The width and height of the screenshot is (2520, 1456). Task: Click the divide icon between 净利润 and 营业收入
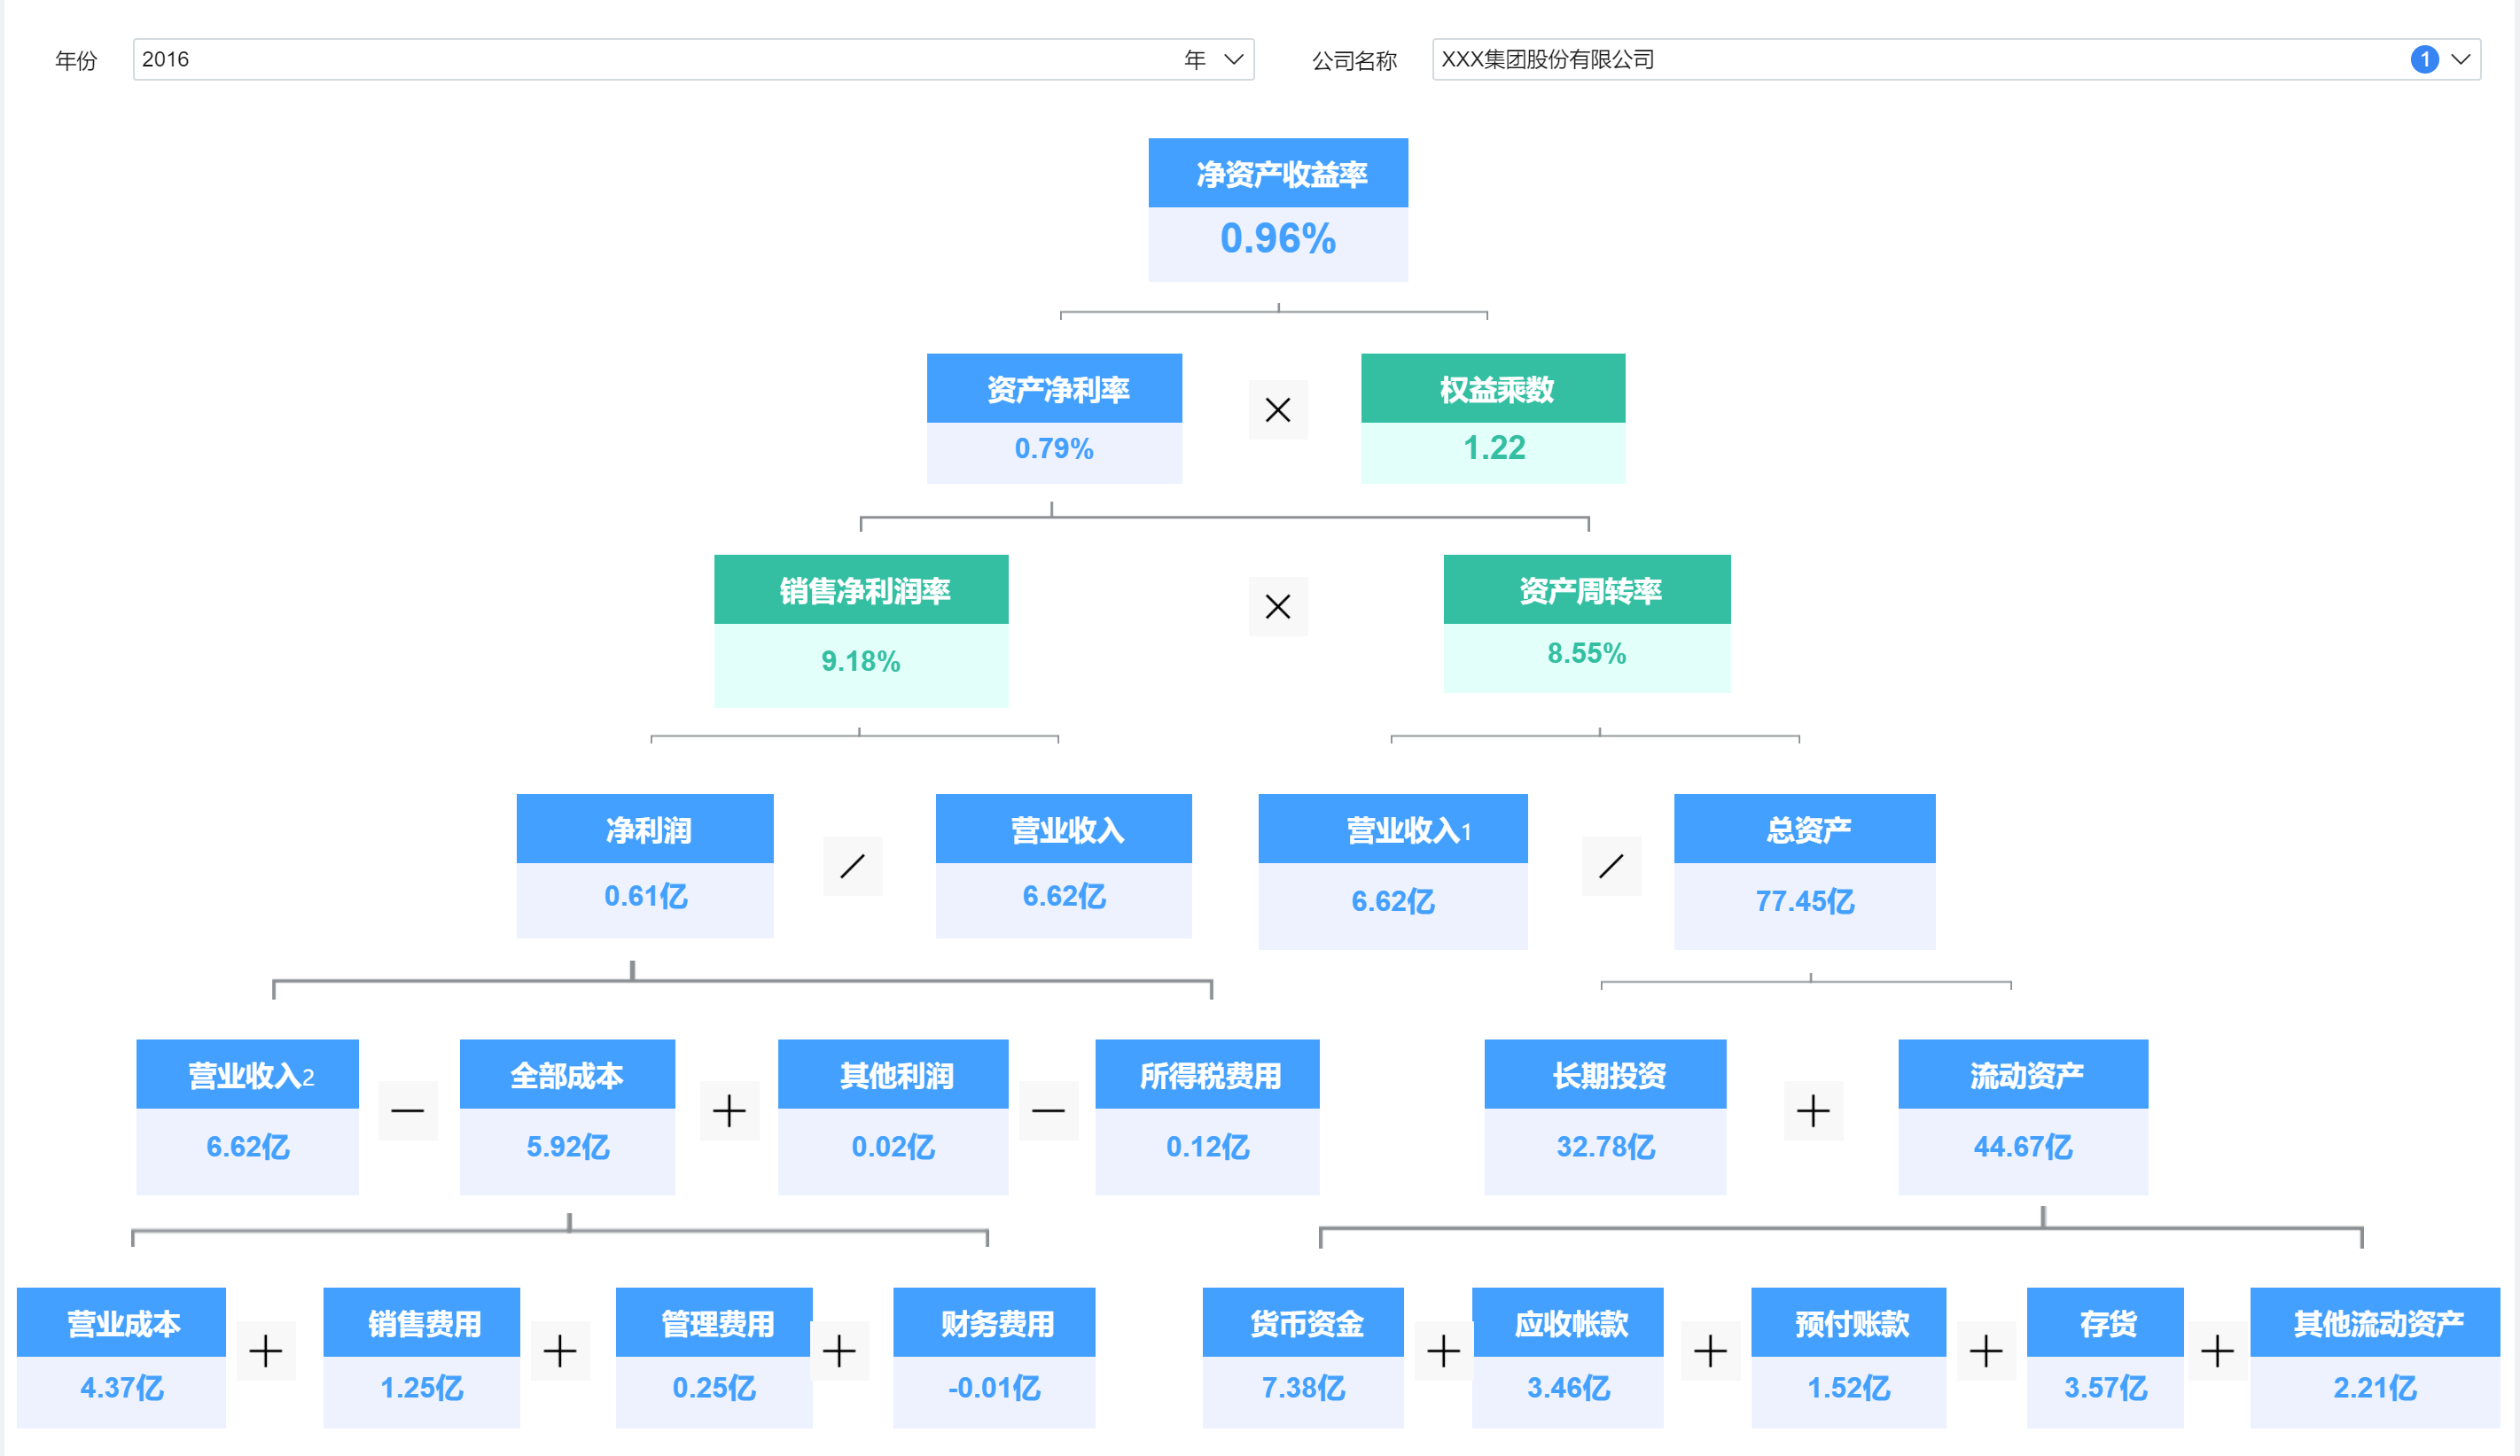point(852,866)
